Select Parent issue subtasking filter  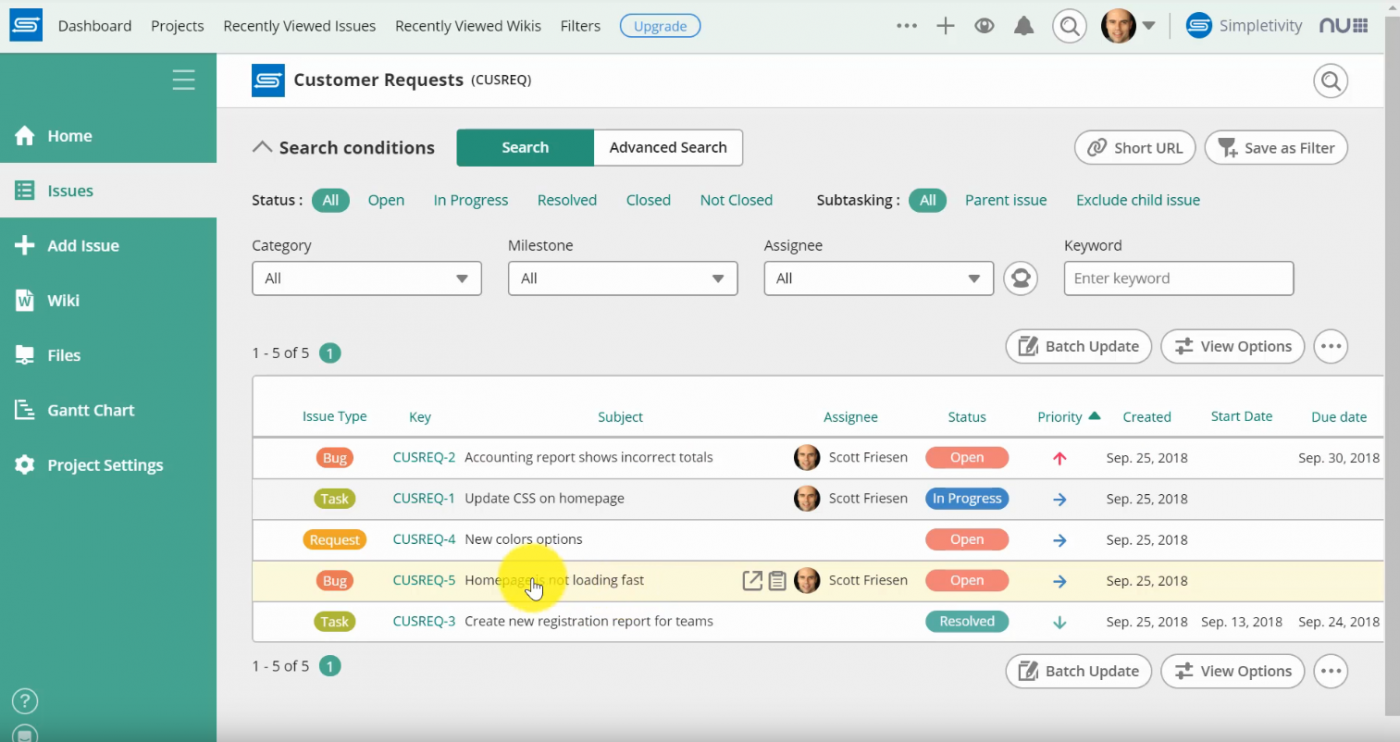1005,200
